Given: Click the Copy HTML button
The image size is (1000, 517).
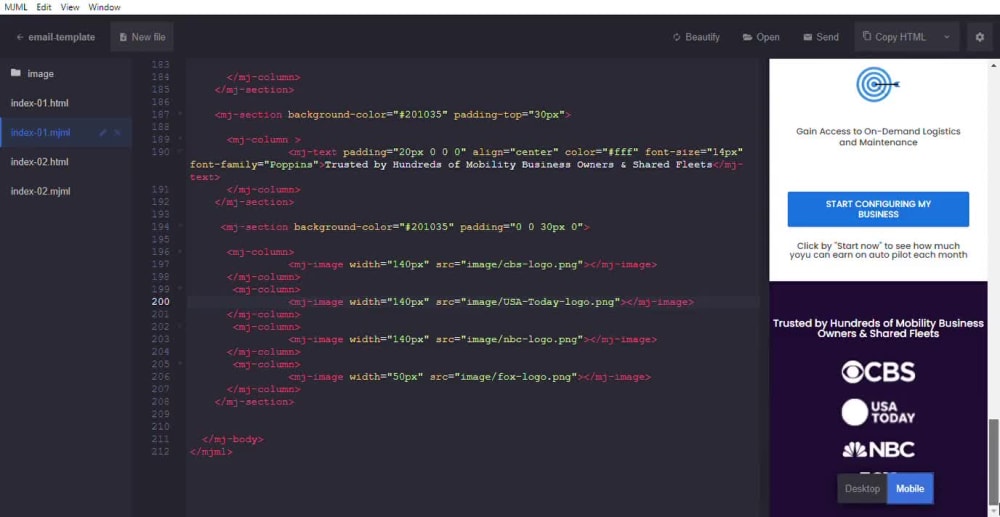Looking at the screenshot, I should [893, 37].
